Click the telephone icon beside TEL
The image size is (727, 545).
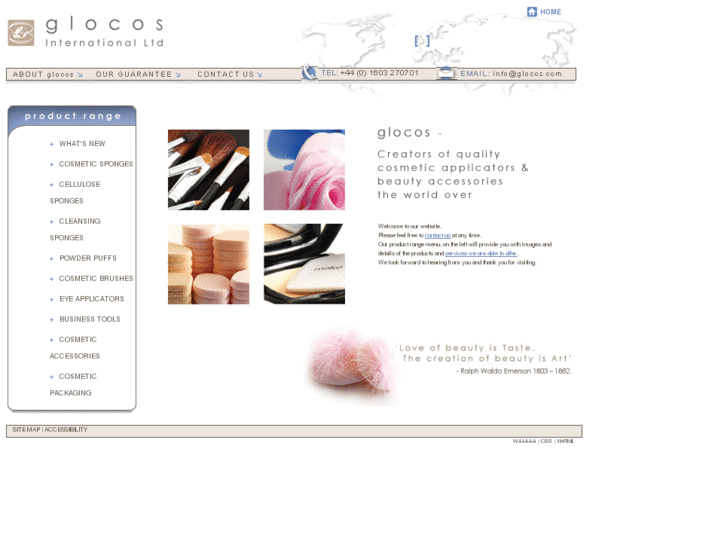pyautogui.click(x=309, y=73)
